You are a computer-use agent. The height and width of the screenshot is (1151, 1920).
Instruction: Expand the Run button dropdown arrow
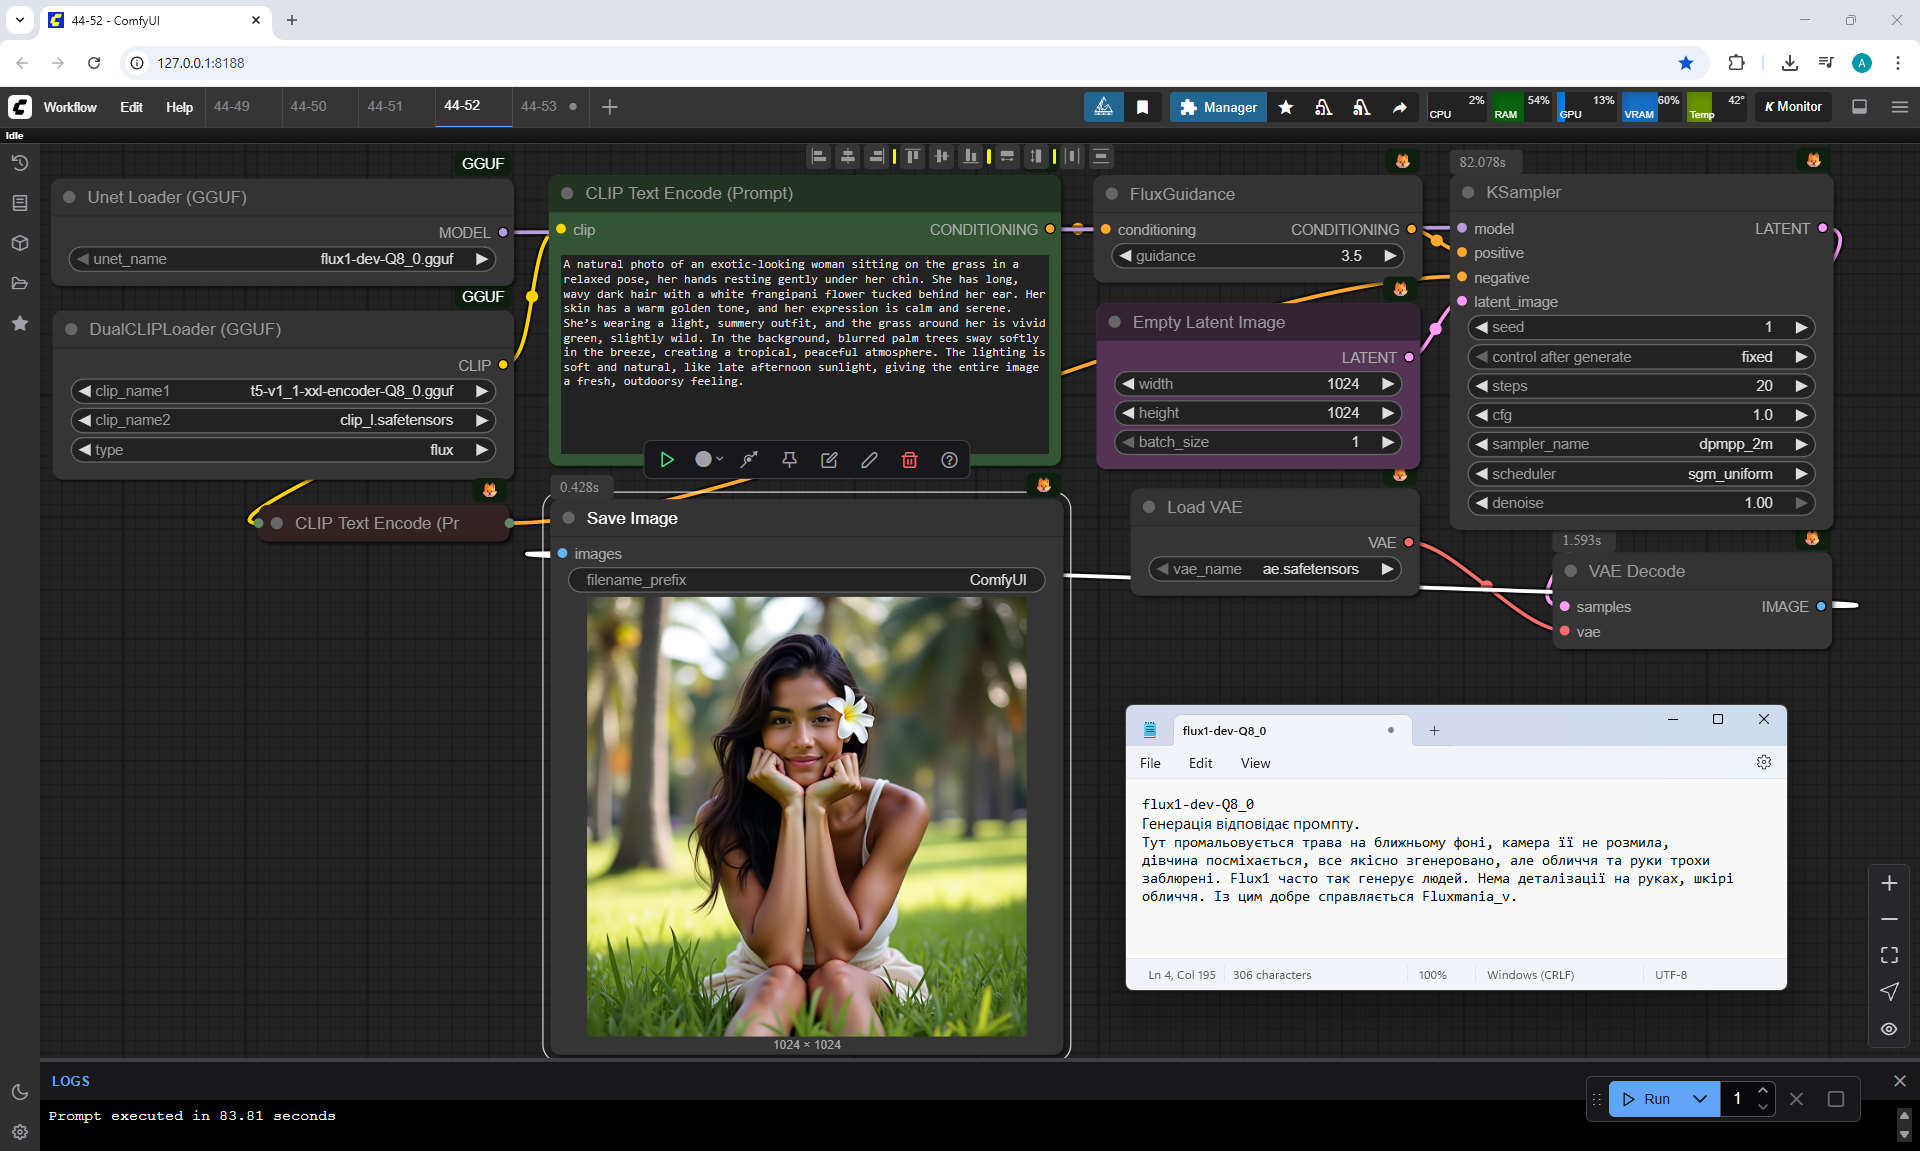click(x=1699, y=1099)
